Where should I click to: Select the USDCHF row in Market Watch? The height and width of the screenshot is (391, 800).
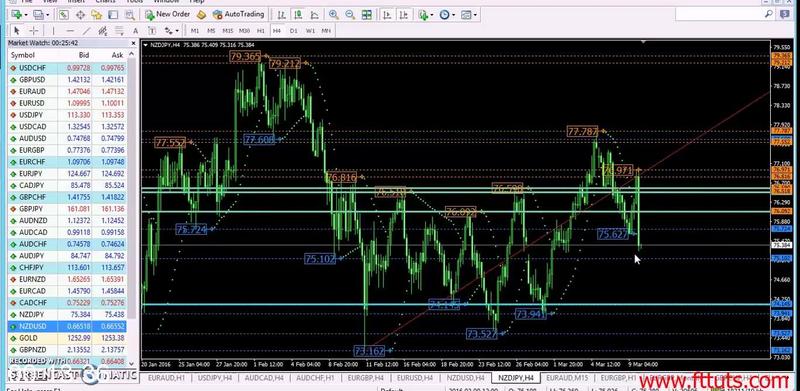(67, 68)
